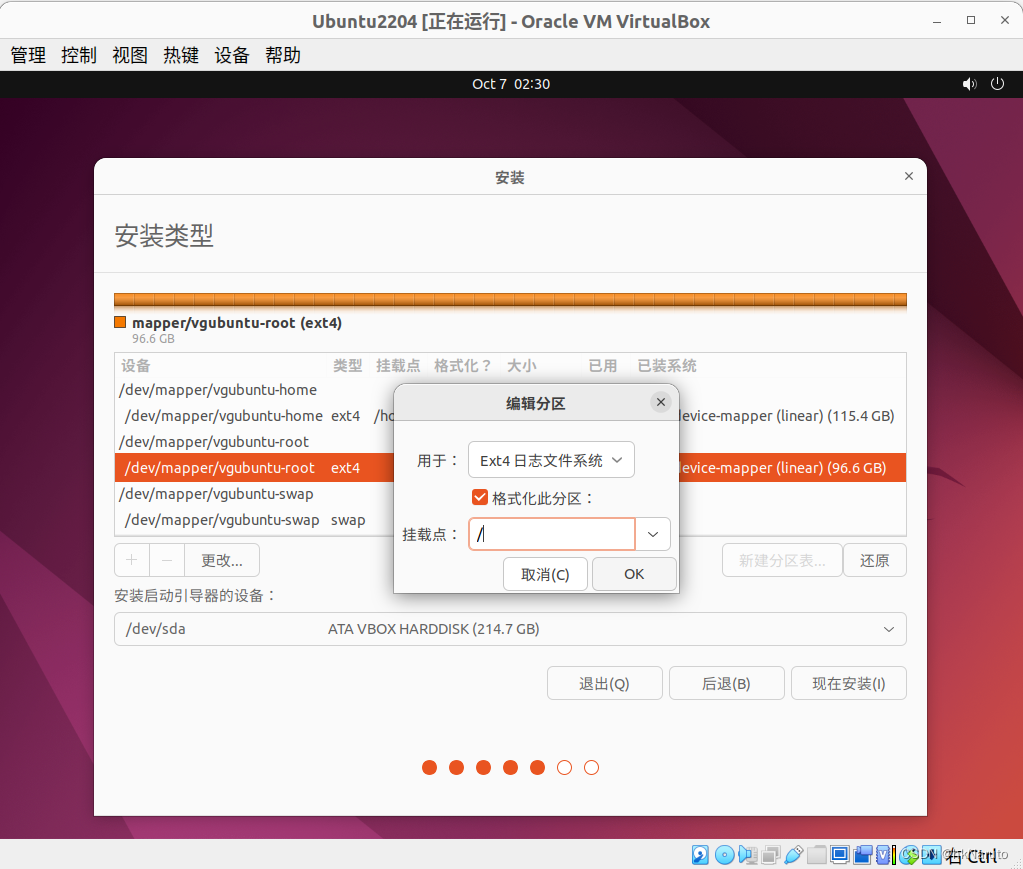The height and width of the screenshot is (869, 1023).
Task: Click the recording status bar icon
Action: pos(863,855)
